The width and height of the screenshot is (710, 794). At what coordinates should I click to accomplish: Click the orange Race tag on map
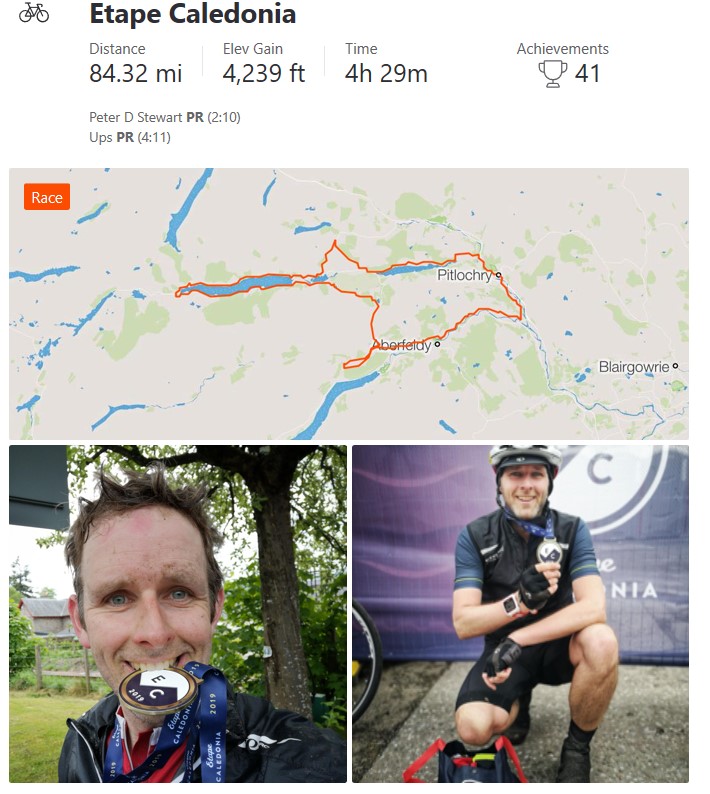click(47, 197)
